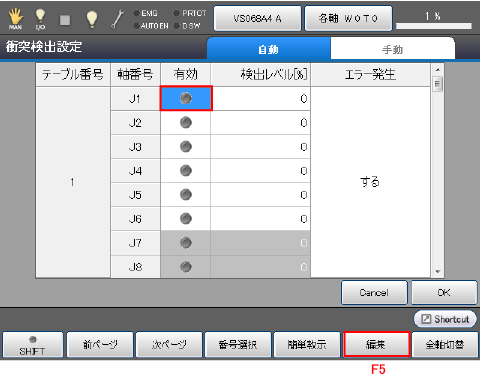Click the MAN hand mode icon
Viewport: 480px width, 376px height.
[x=15, y=19]
